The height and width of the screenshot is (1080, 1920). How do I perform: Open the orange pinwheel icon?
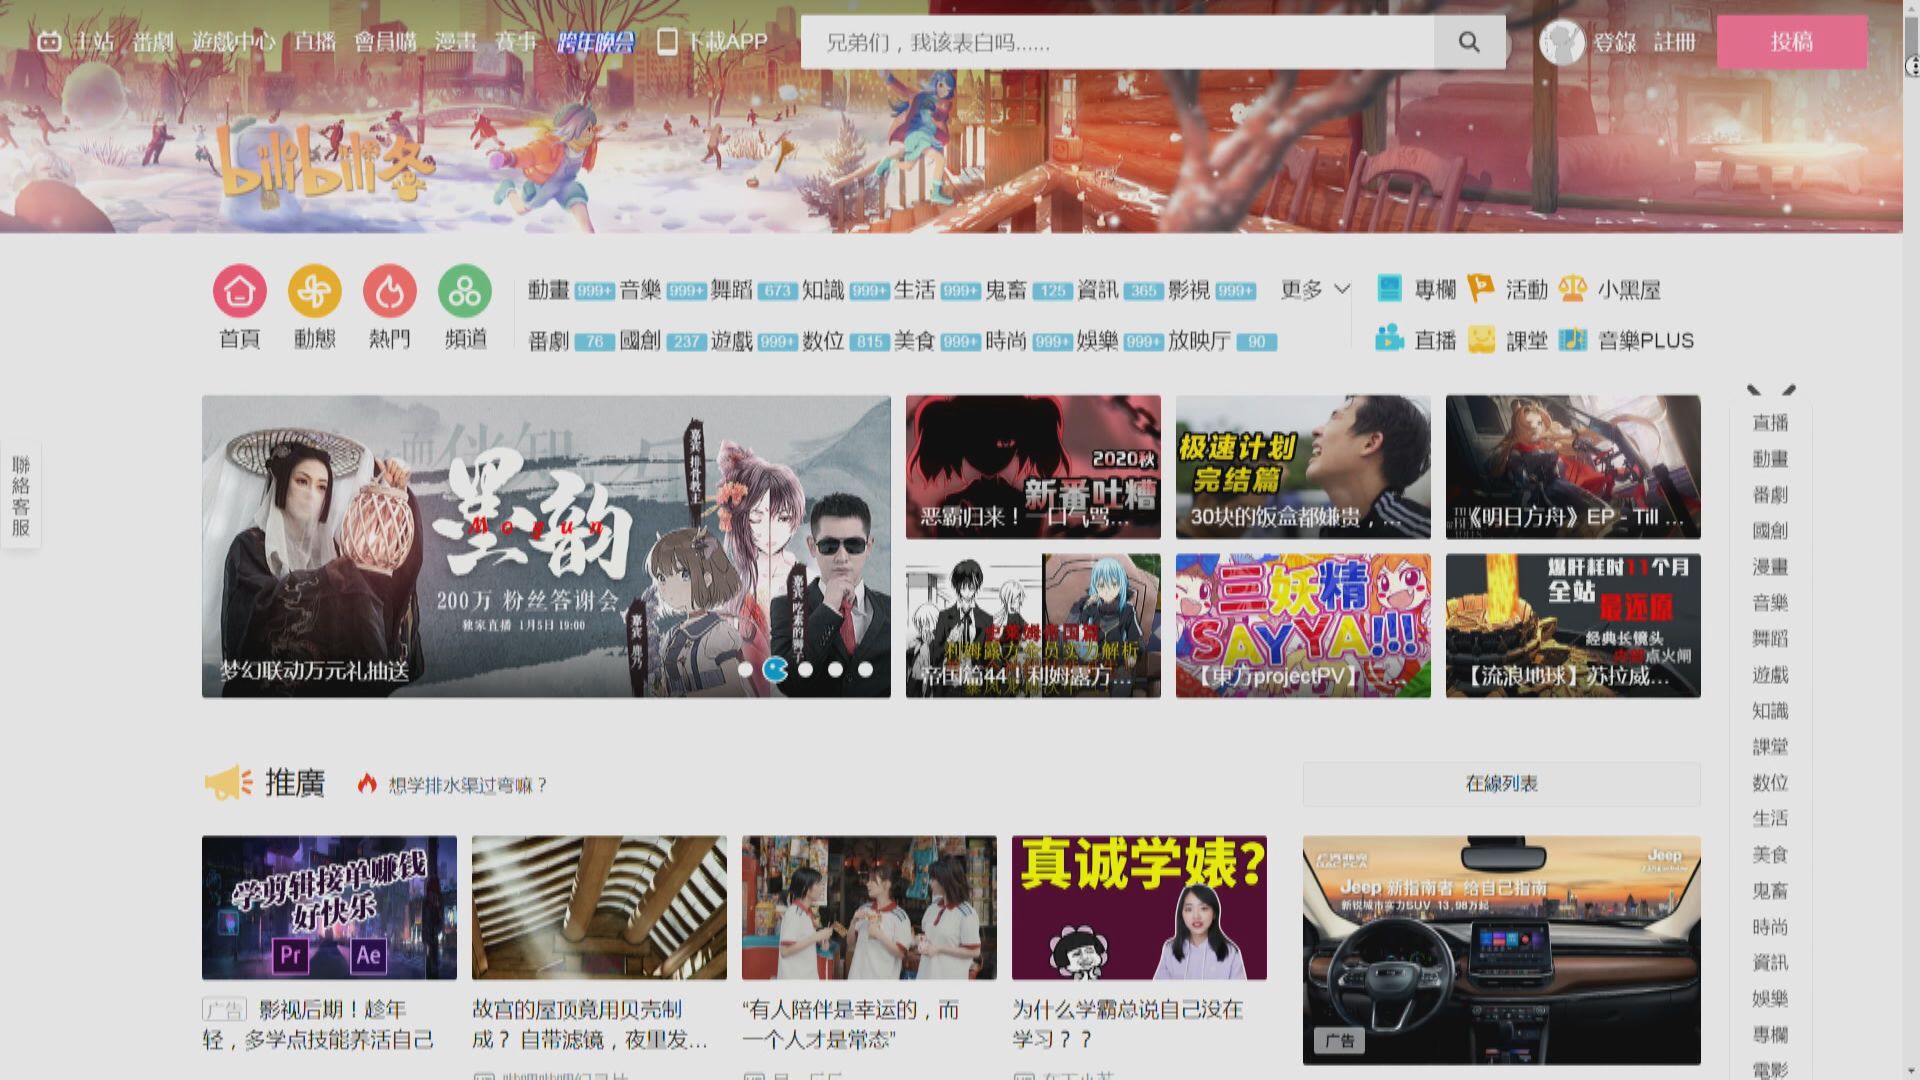click(314, 291)
